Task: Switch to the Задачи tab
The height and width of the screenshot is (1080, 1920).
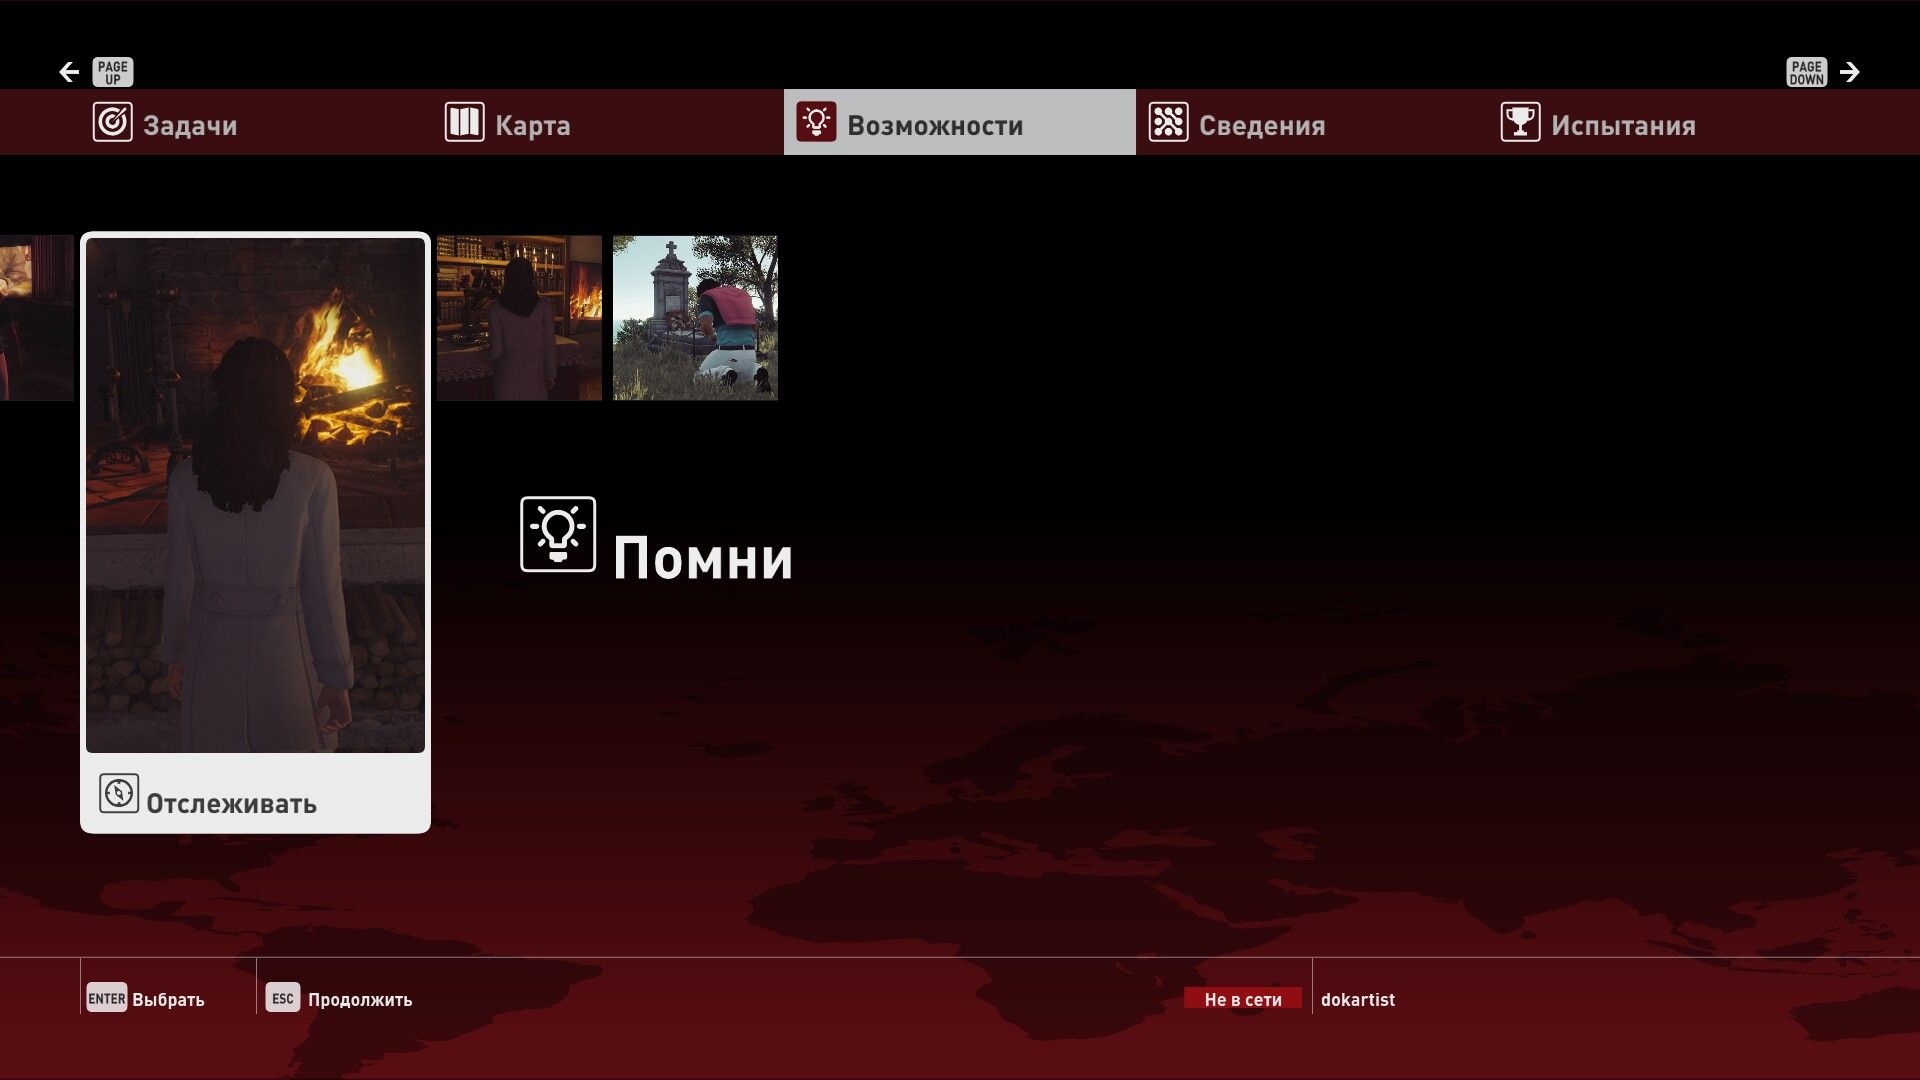Action: [190, 125]
